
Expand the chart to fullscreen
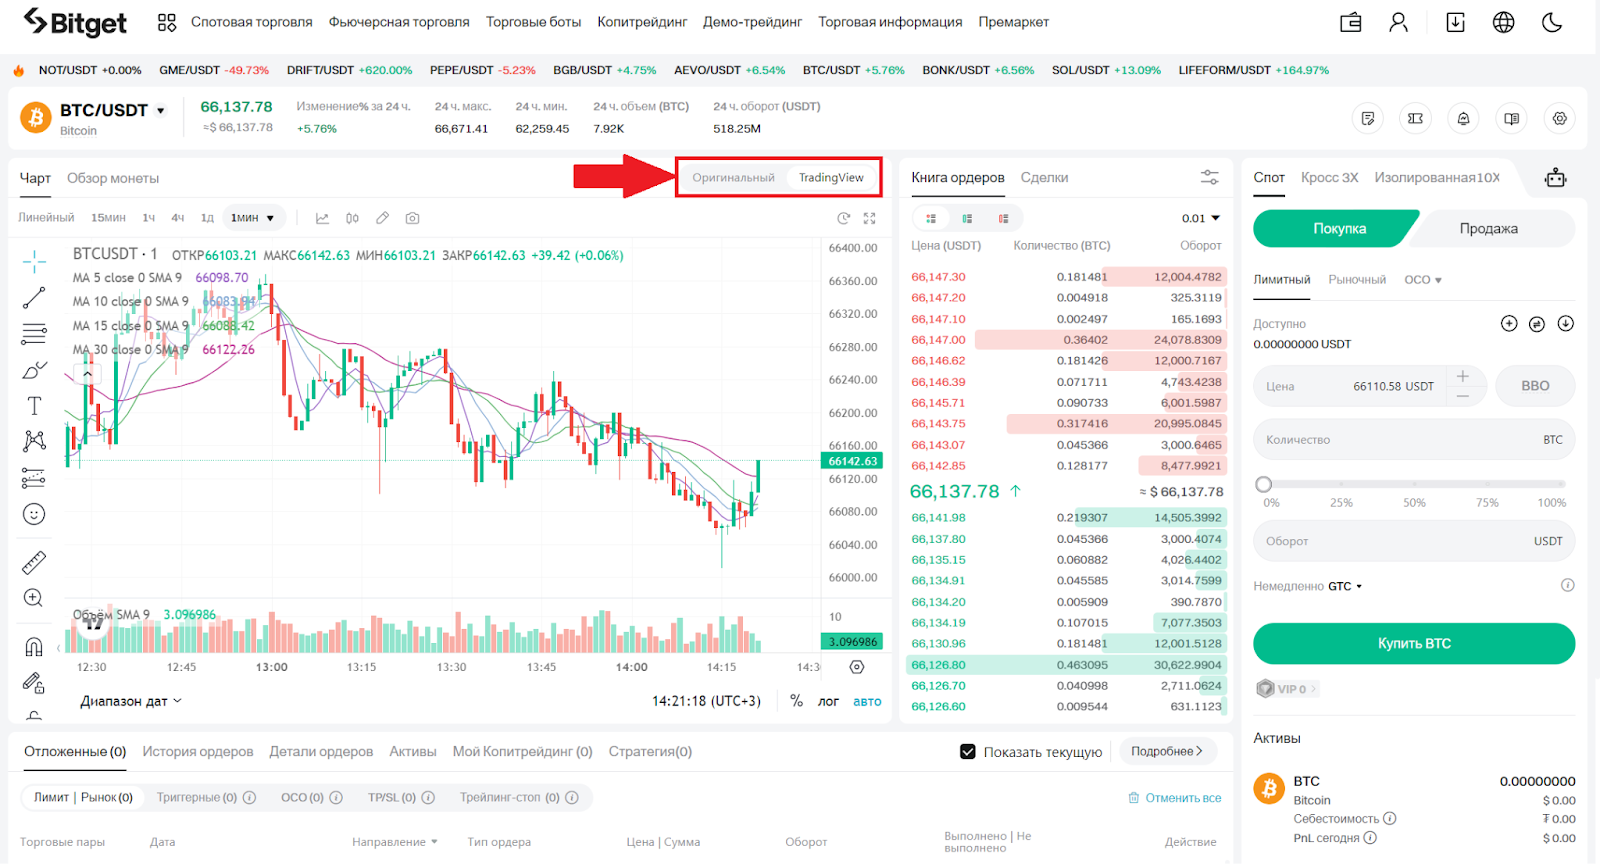(870, 218)
